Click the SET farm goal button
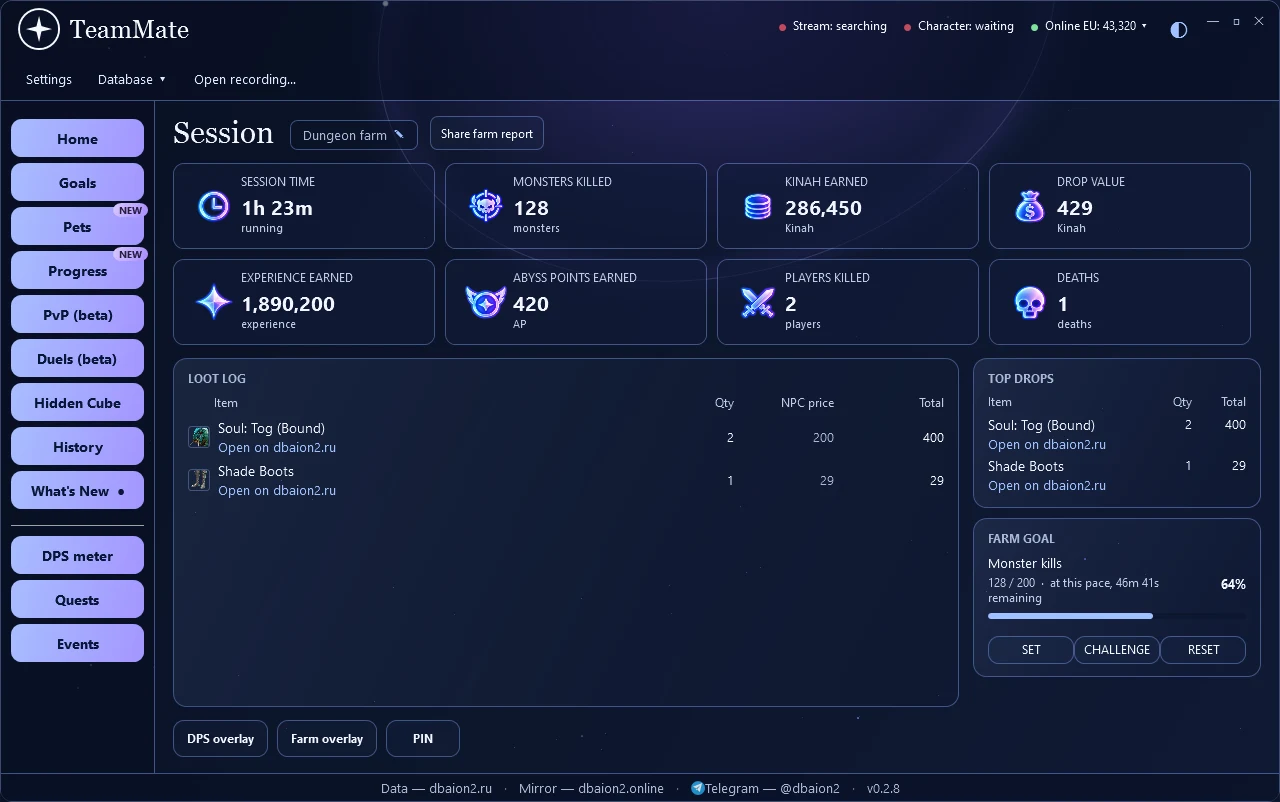 [x=1030, y=650]
